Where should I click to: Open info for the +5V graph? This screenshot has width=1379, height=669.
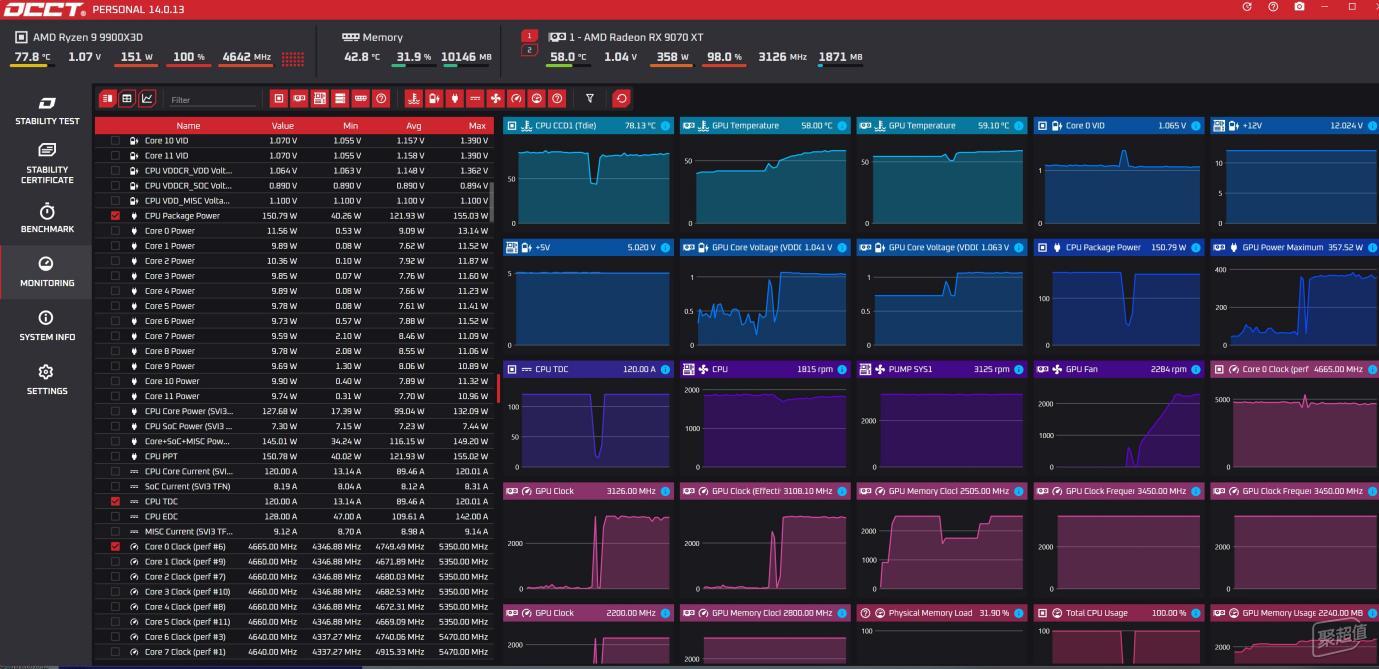coord(665,248)
